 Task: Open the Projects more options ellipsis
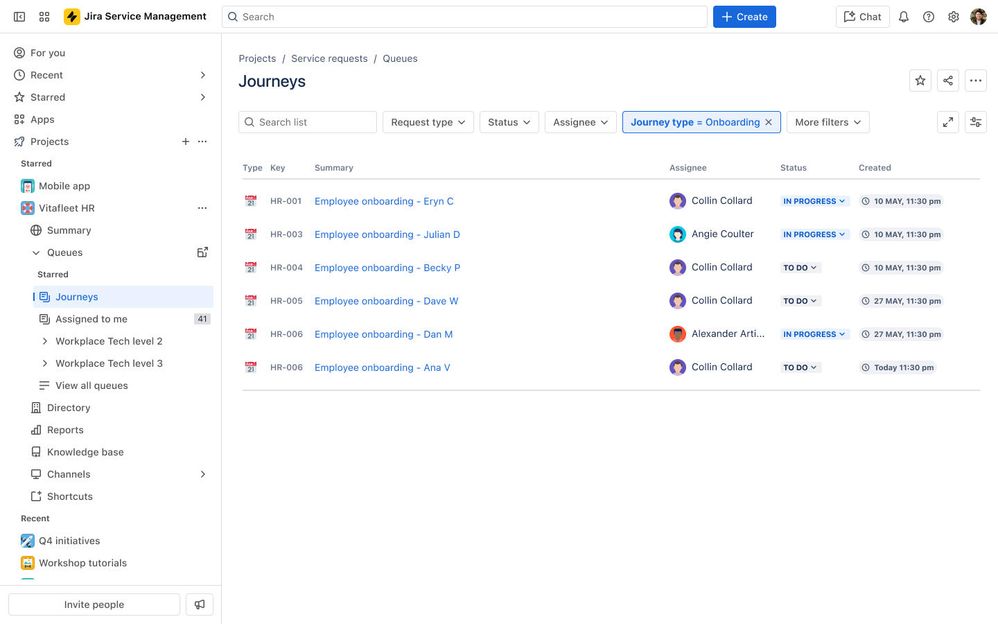coord(202,141)
